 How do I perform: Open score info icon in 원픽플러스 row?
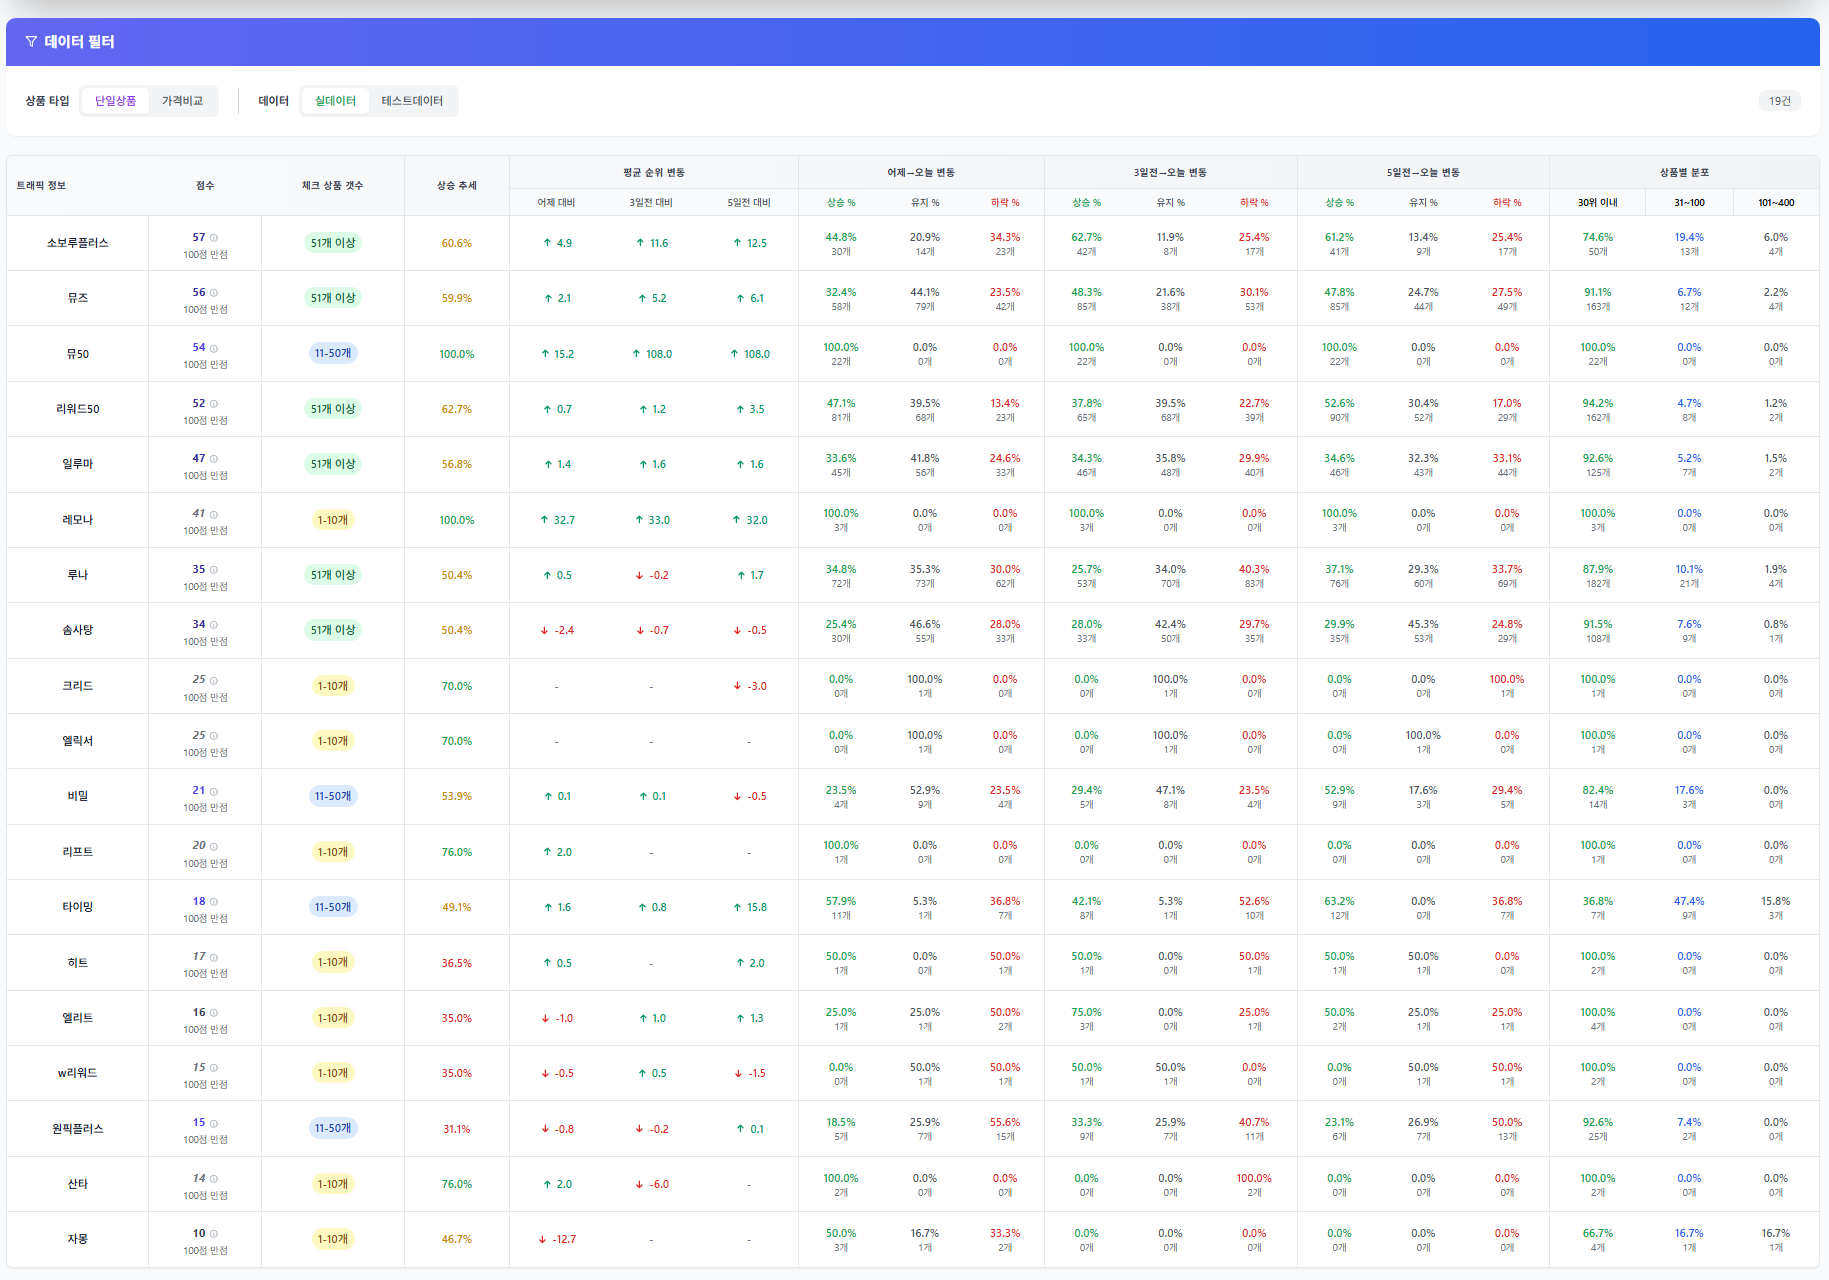pos(214,1123)
